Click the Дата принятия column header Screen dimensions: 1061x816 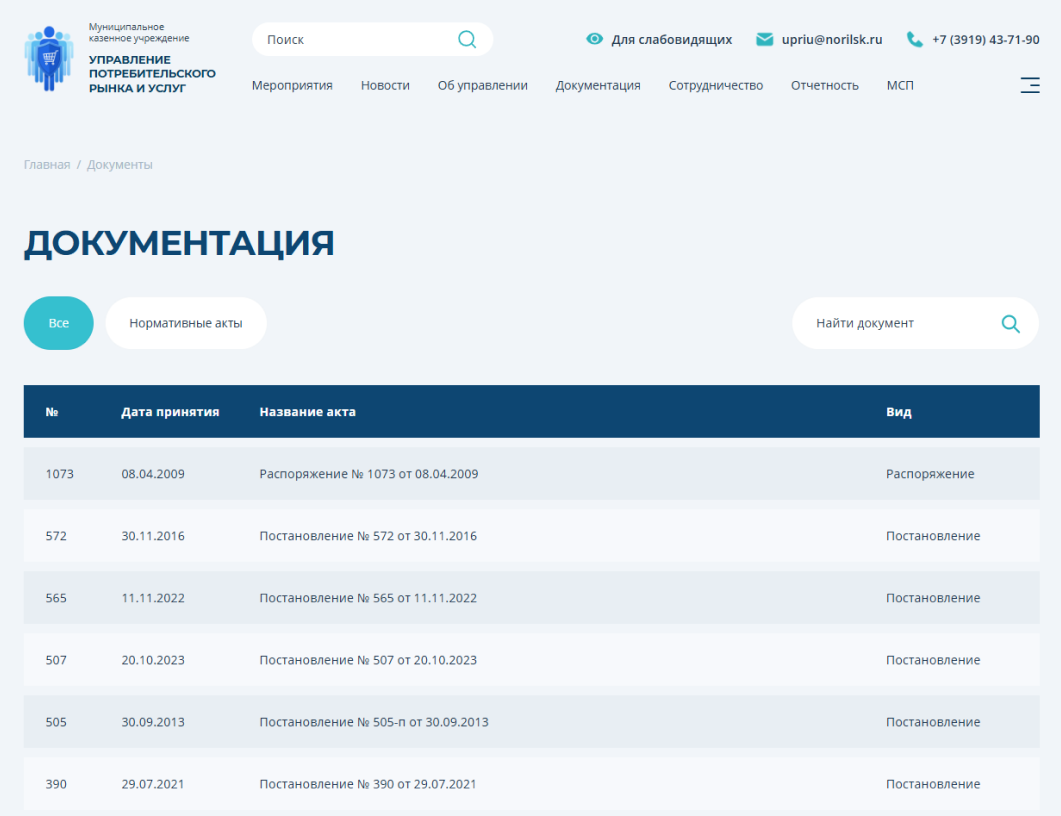click(170, 412)
